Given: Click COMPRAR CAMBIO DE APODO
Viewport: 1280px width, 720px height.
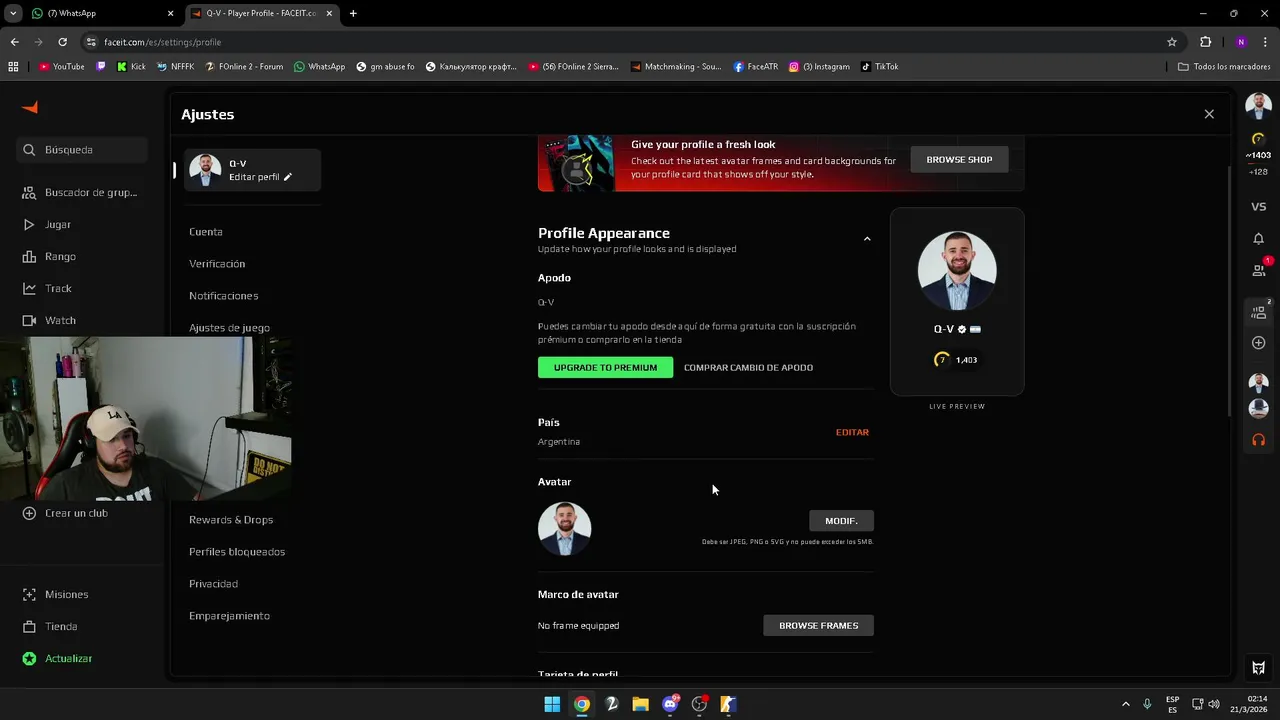Looking at the screenshot, I should (748, 368).
